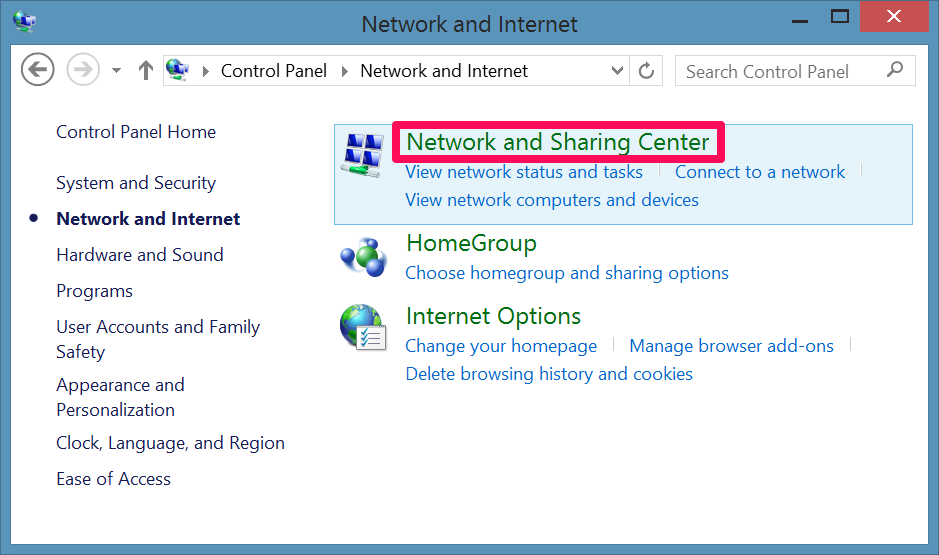Close the Network and Internet window

click(893, 16)
